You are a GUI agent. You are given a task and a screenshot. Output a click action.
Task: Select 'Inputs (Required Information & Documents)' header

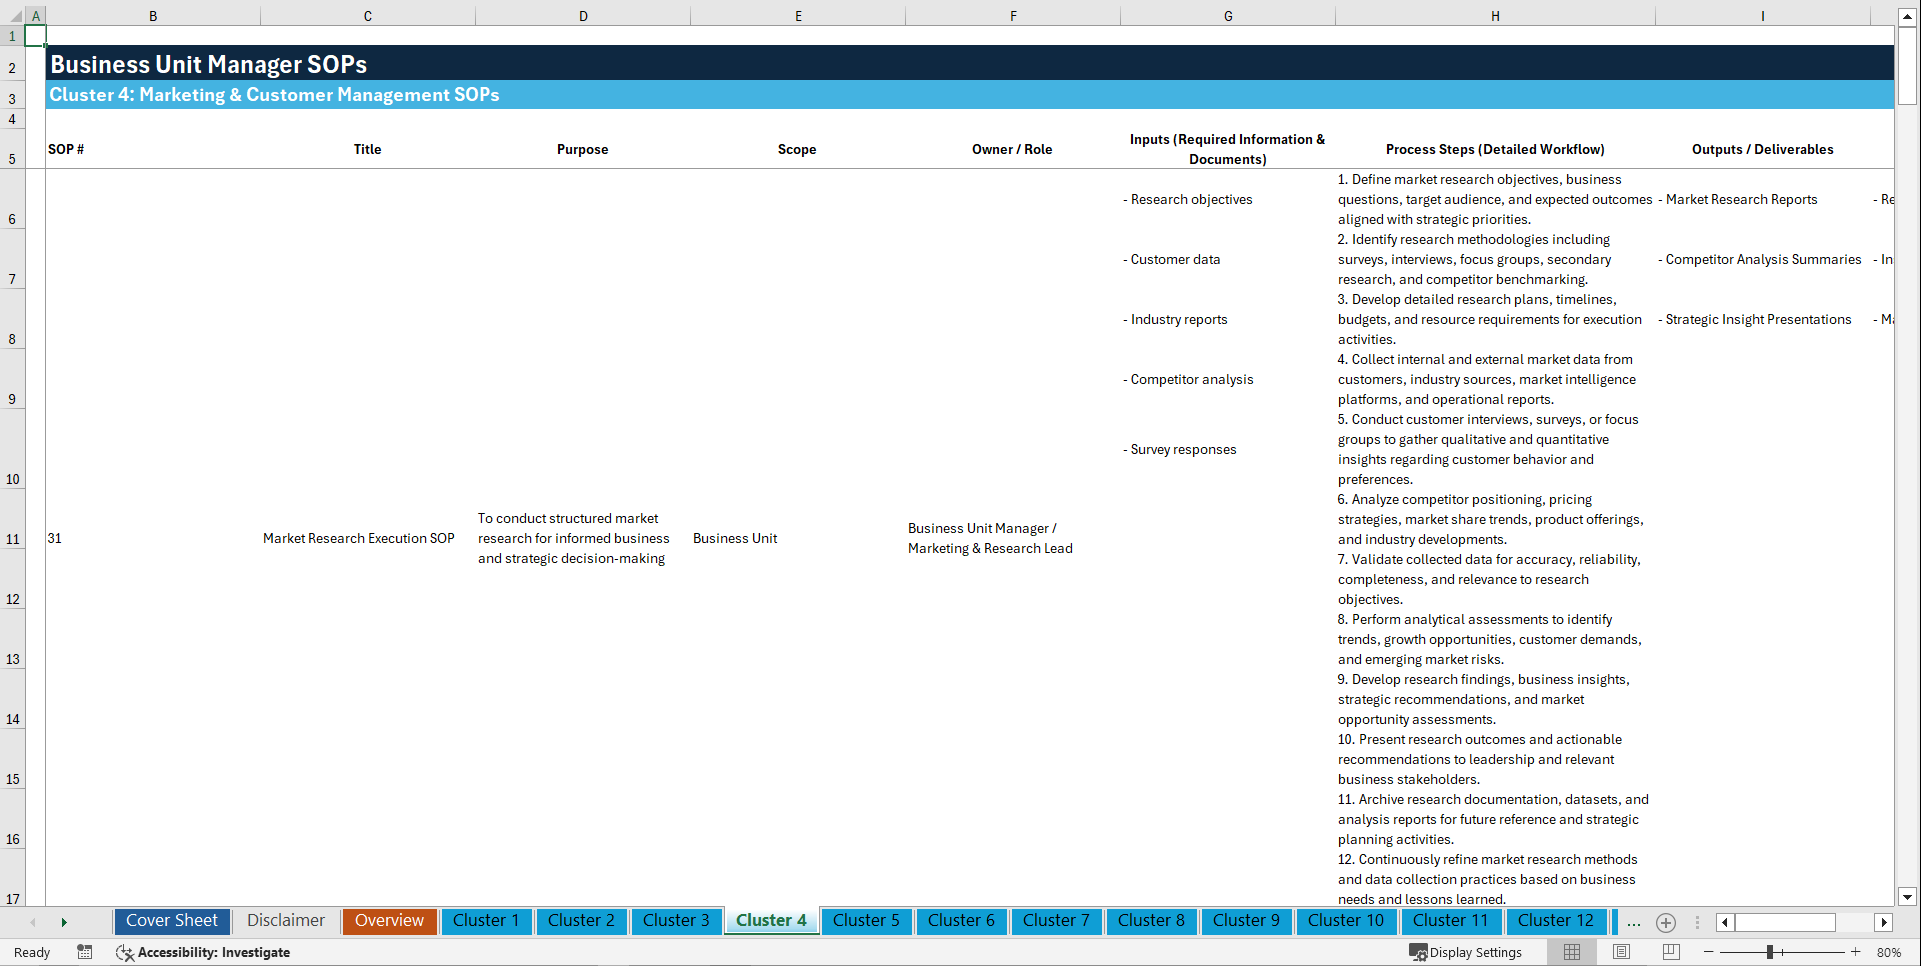(1227, 149)
